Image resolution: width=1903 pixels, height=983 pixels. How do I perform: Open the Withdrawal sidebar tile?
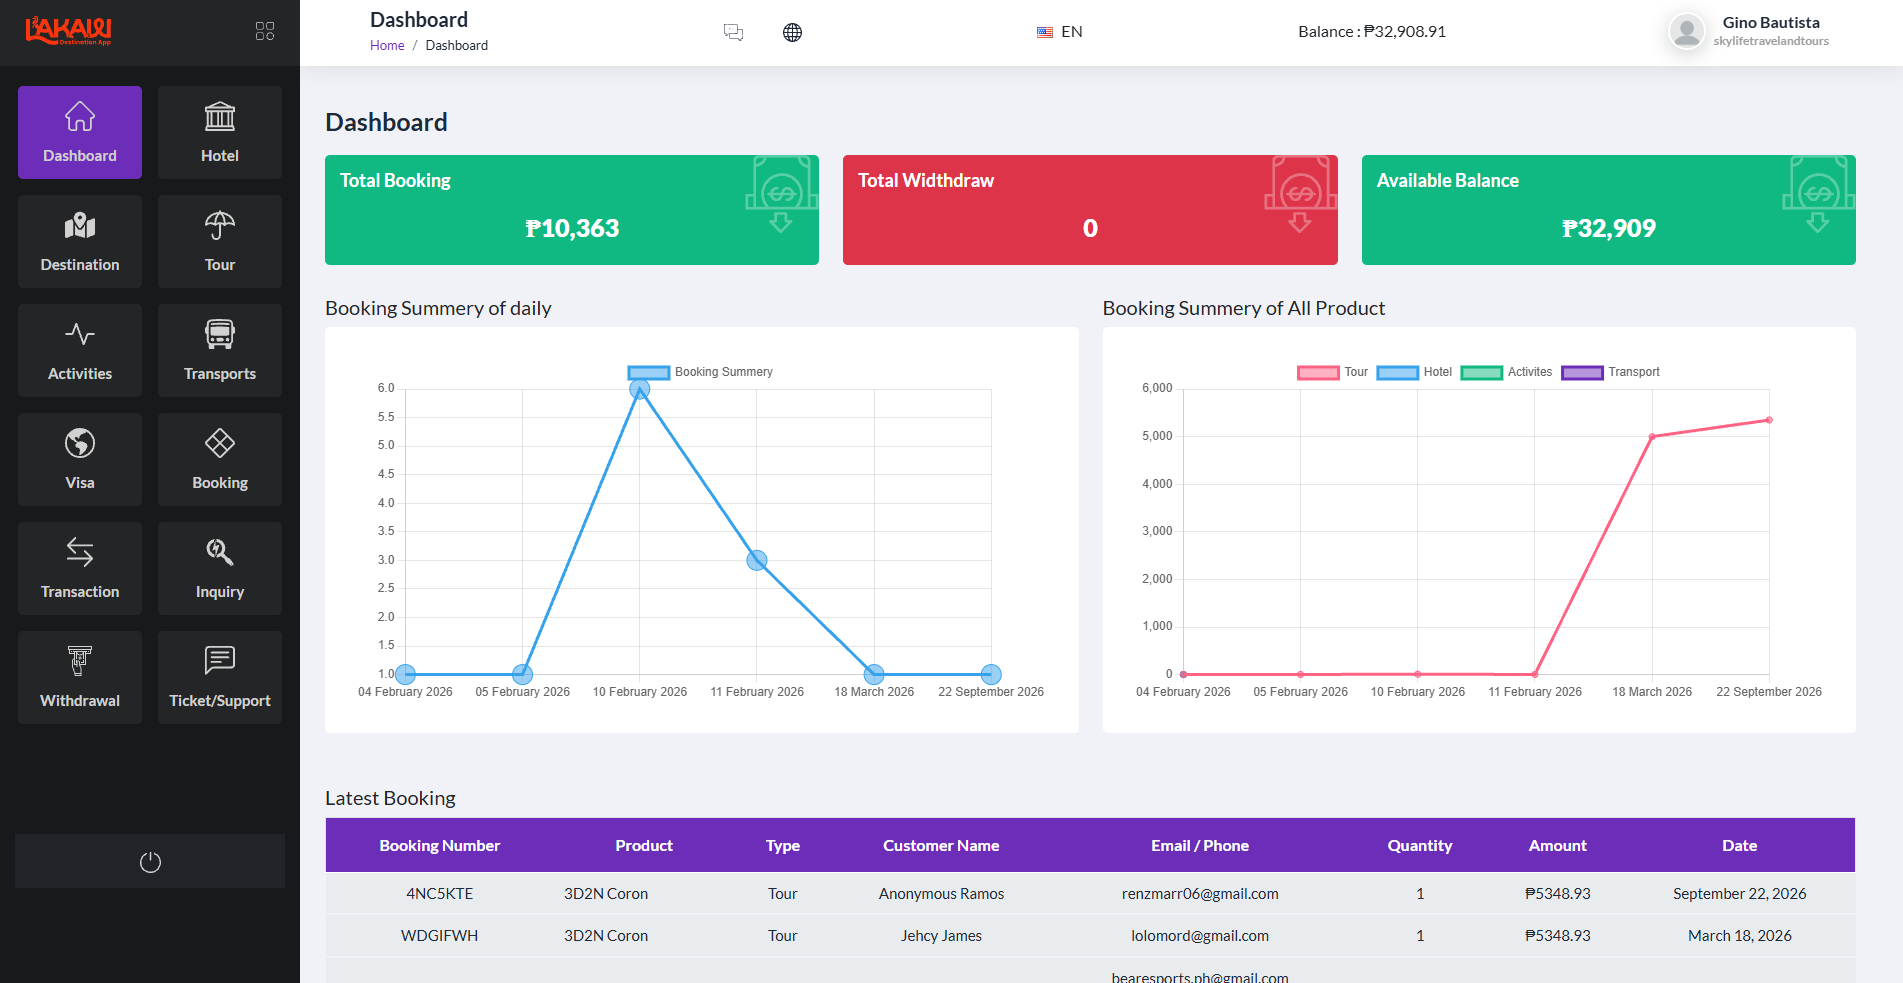80,677
